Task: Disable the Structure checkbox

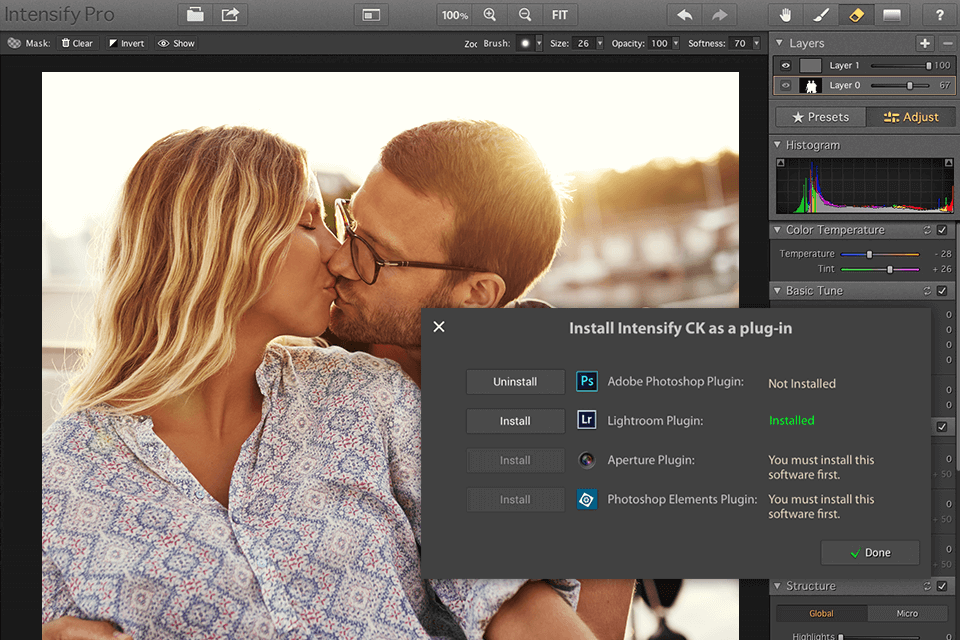Action: (x=942, y=586)
